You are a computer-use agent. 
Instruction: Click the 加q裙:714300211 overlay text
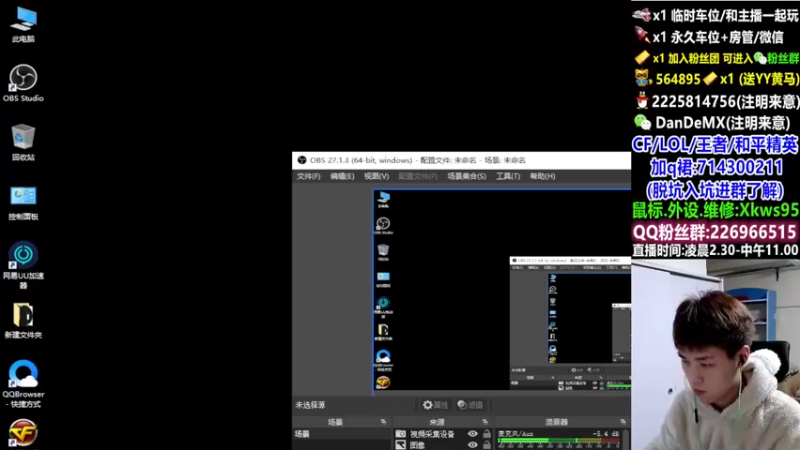(716, 167)
